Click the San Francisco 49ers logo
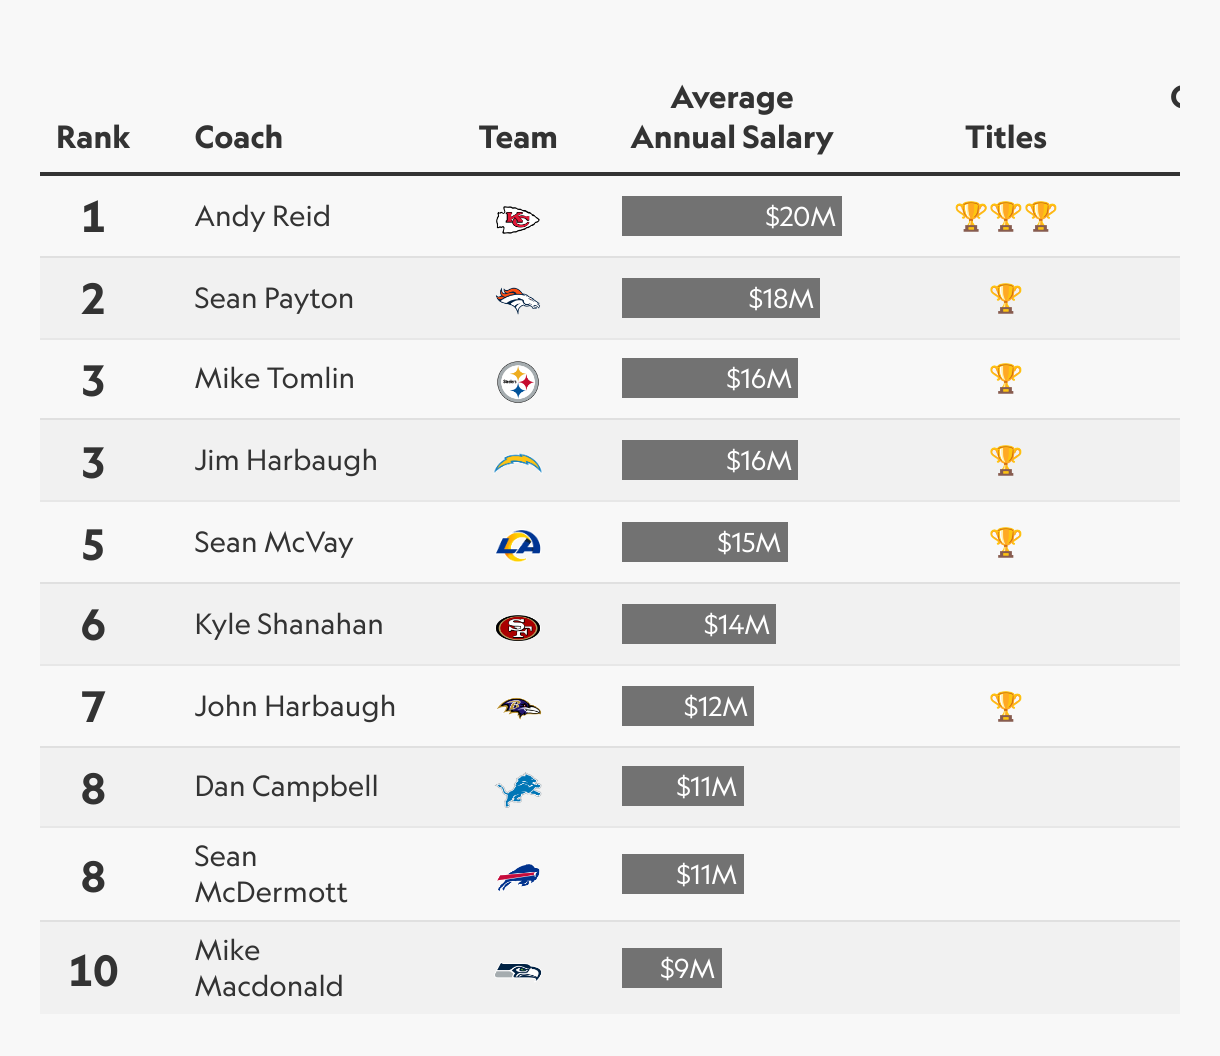 coord(518,627)
